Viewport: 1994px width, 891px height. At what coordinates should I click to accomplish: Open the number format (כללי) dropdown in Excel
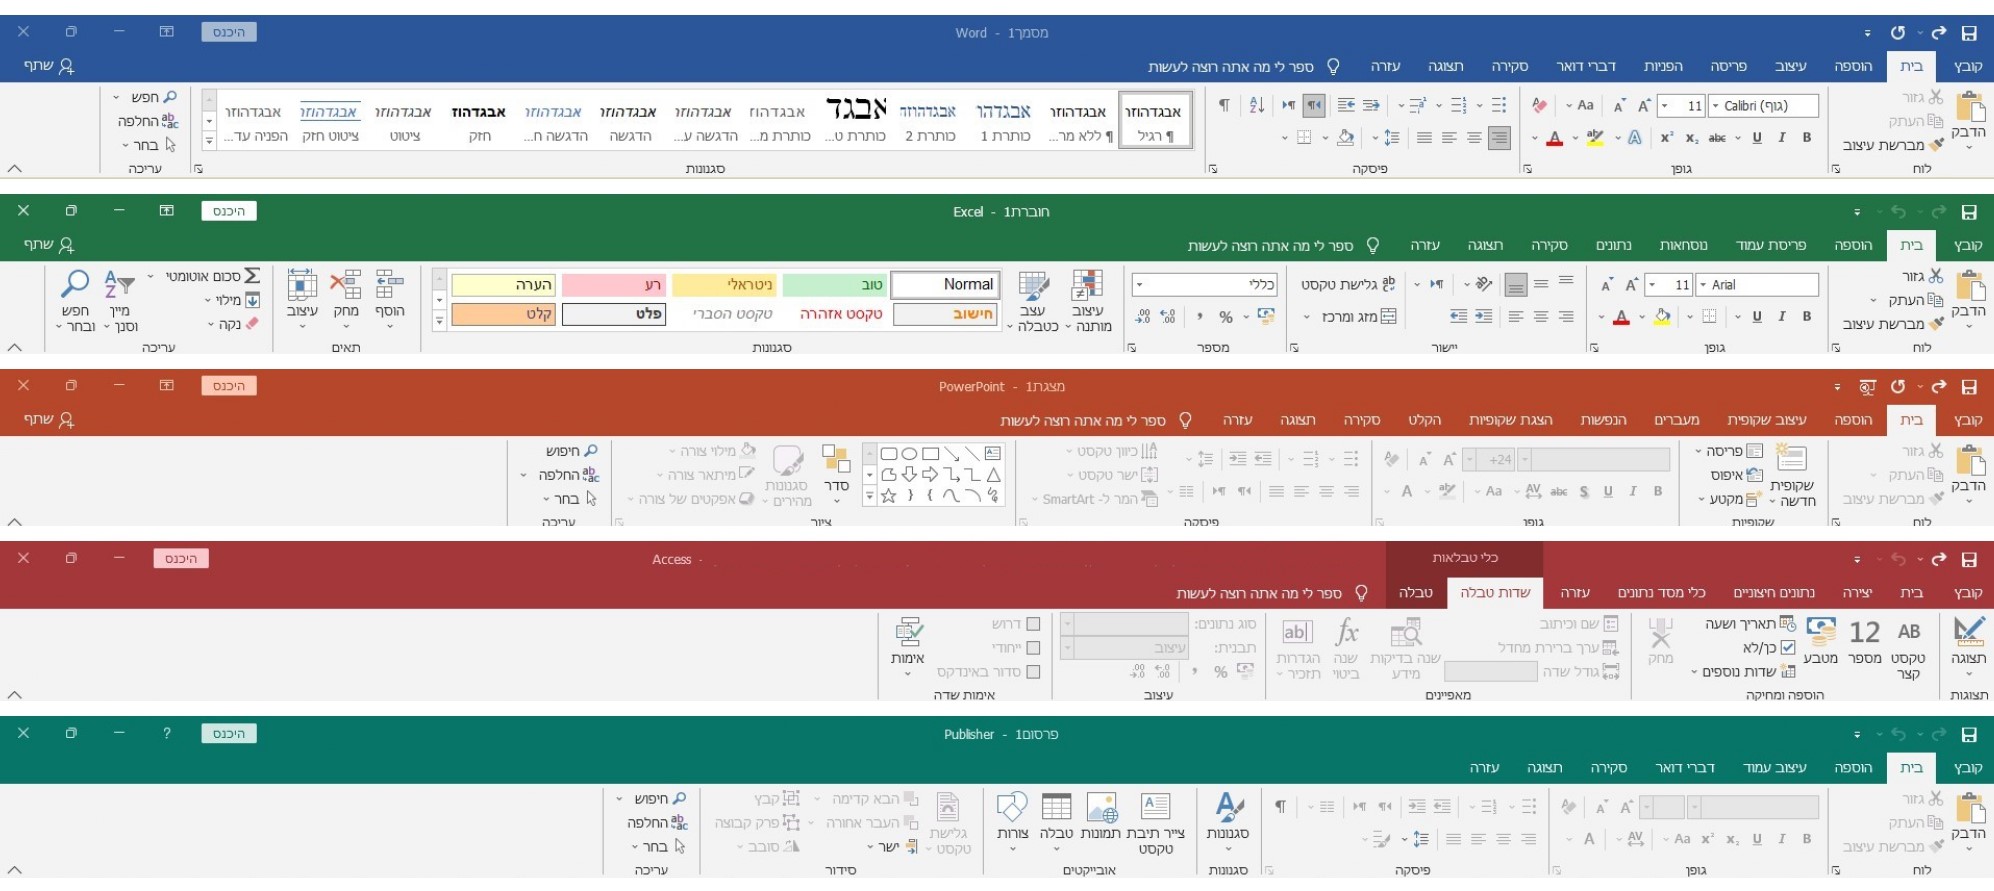click(1139, 285)
